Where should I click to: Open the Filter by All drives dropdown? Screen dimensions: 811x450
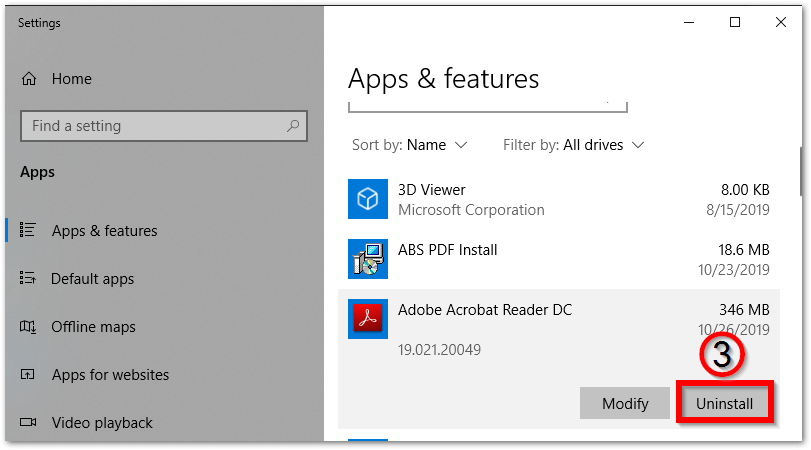click(x=574, y=145)
